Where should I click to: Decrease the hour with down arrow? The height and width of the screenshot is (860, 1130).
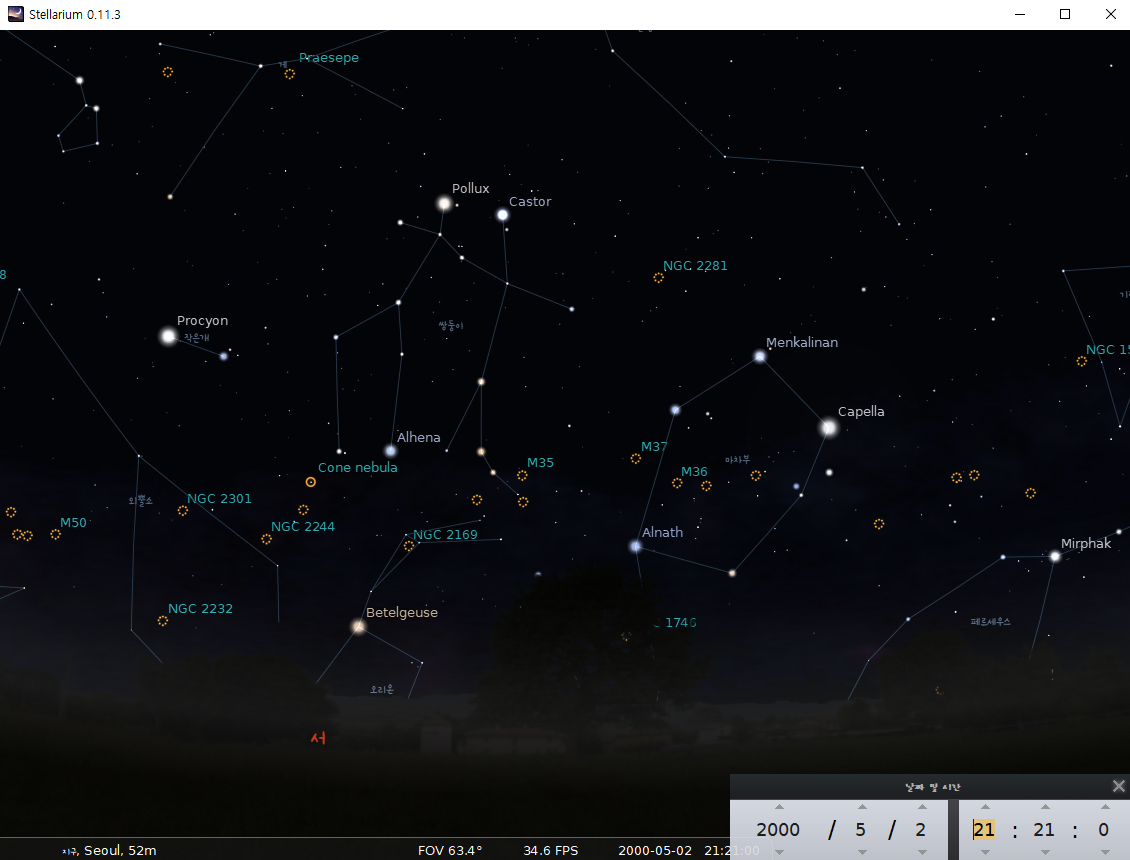pos(985,852)
